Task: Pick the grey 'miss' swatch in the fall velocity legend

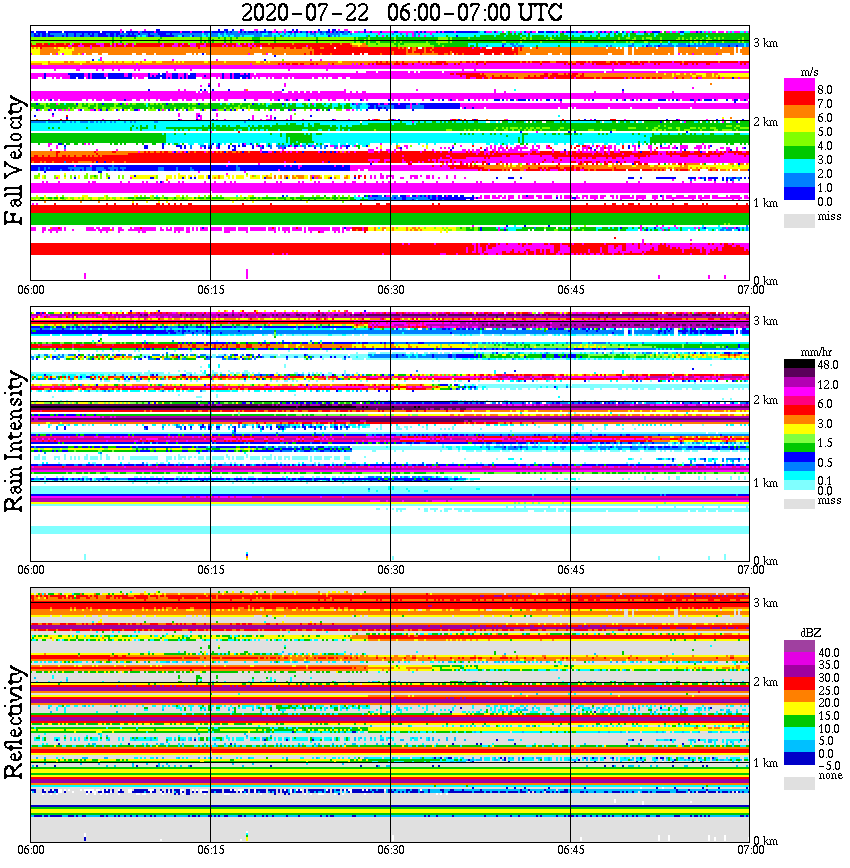Action: (x=799, y=221)
